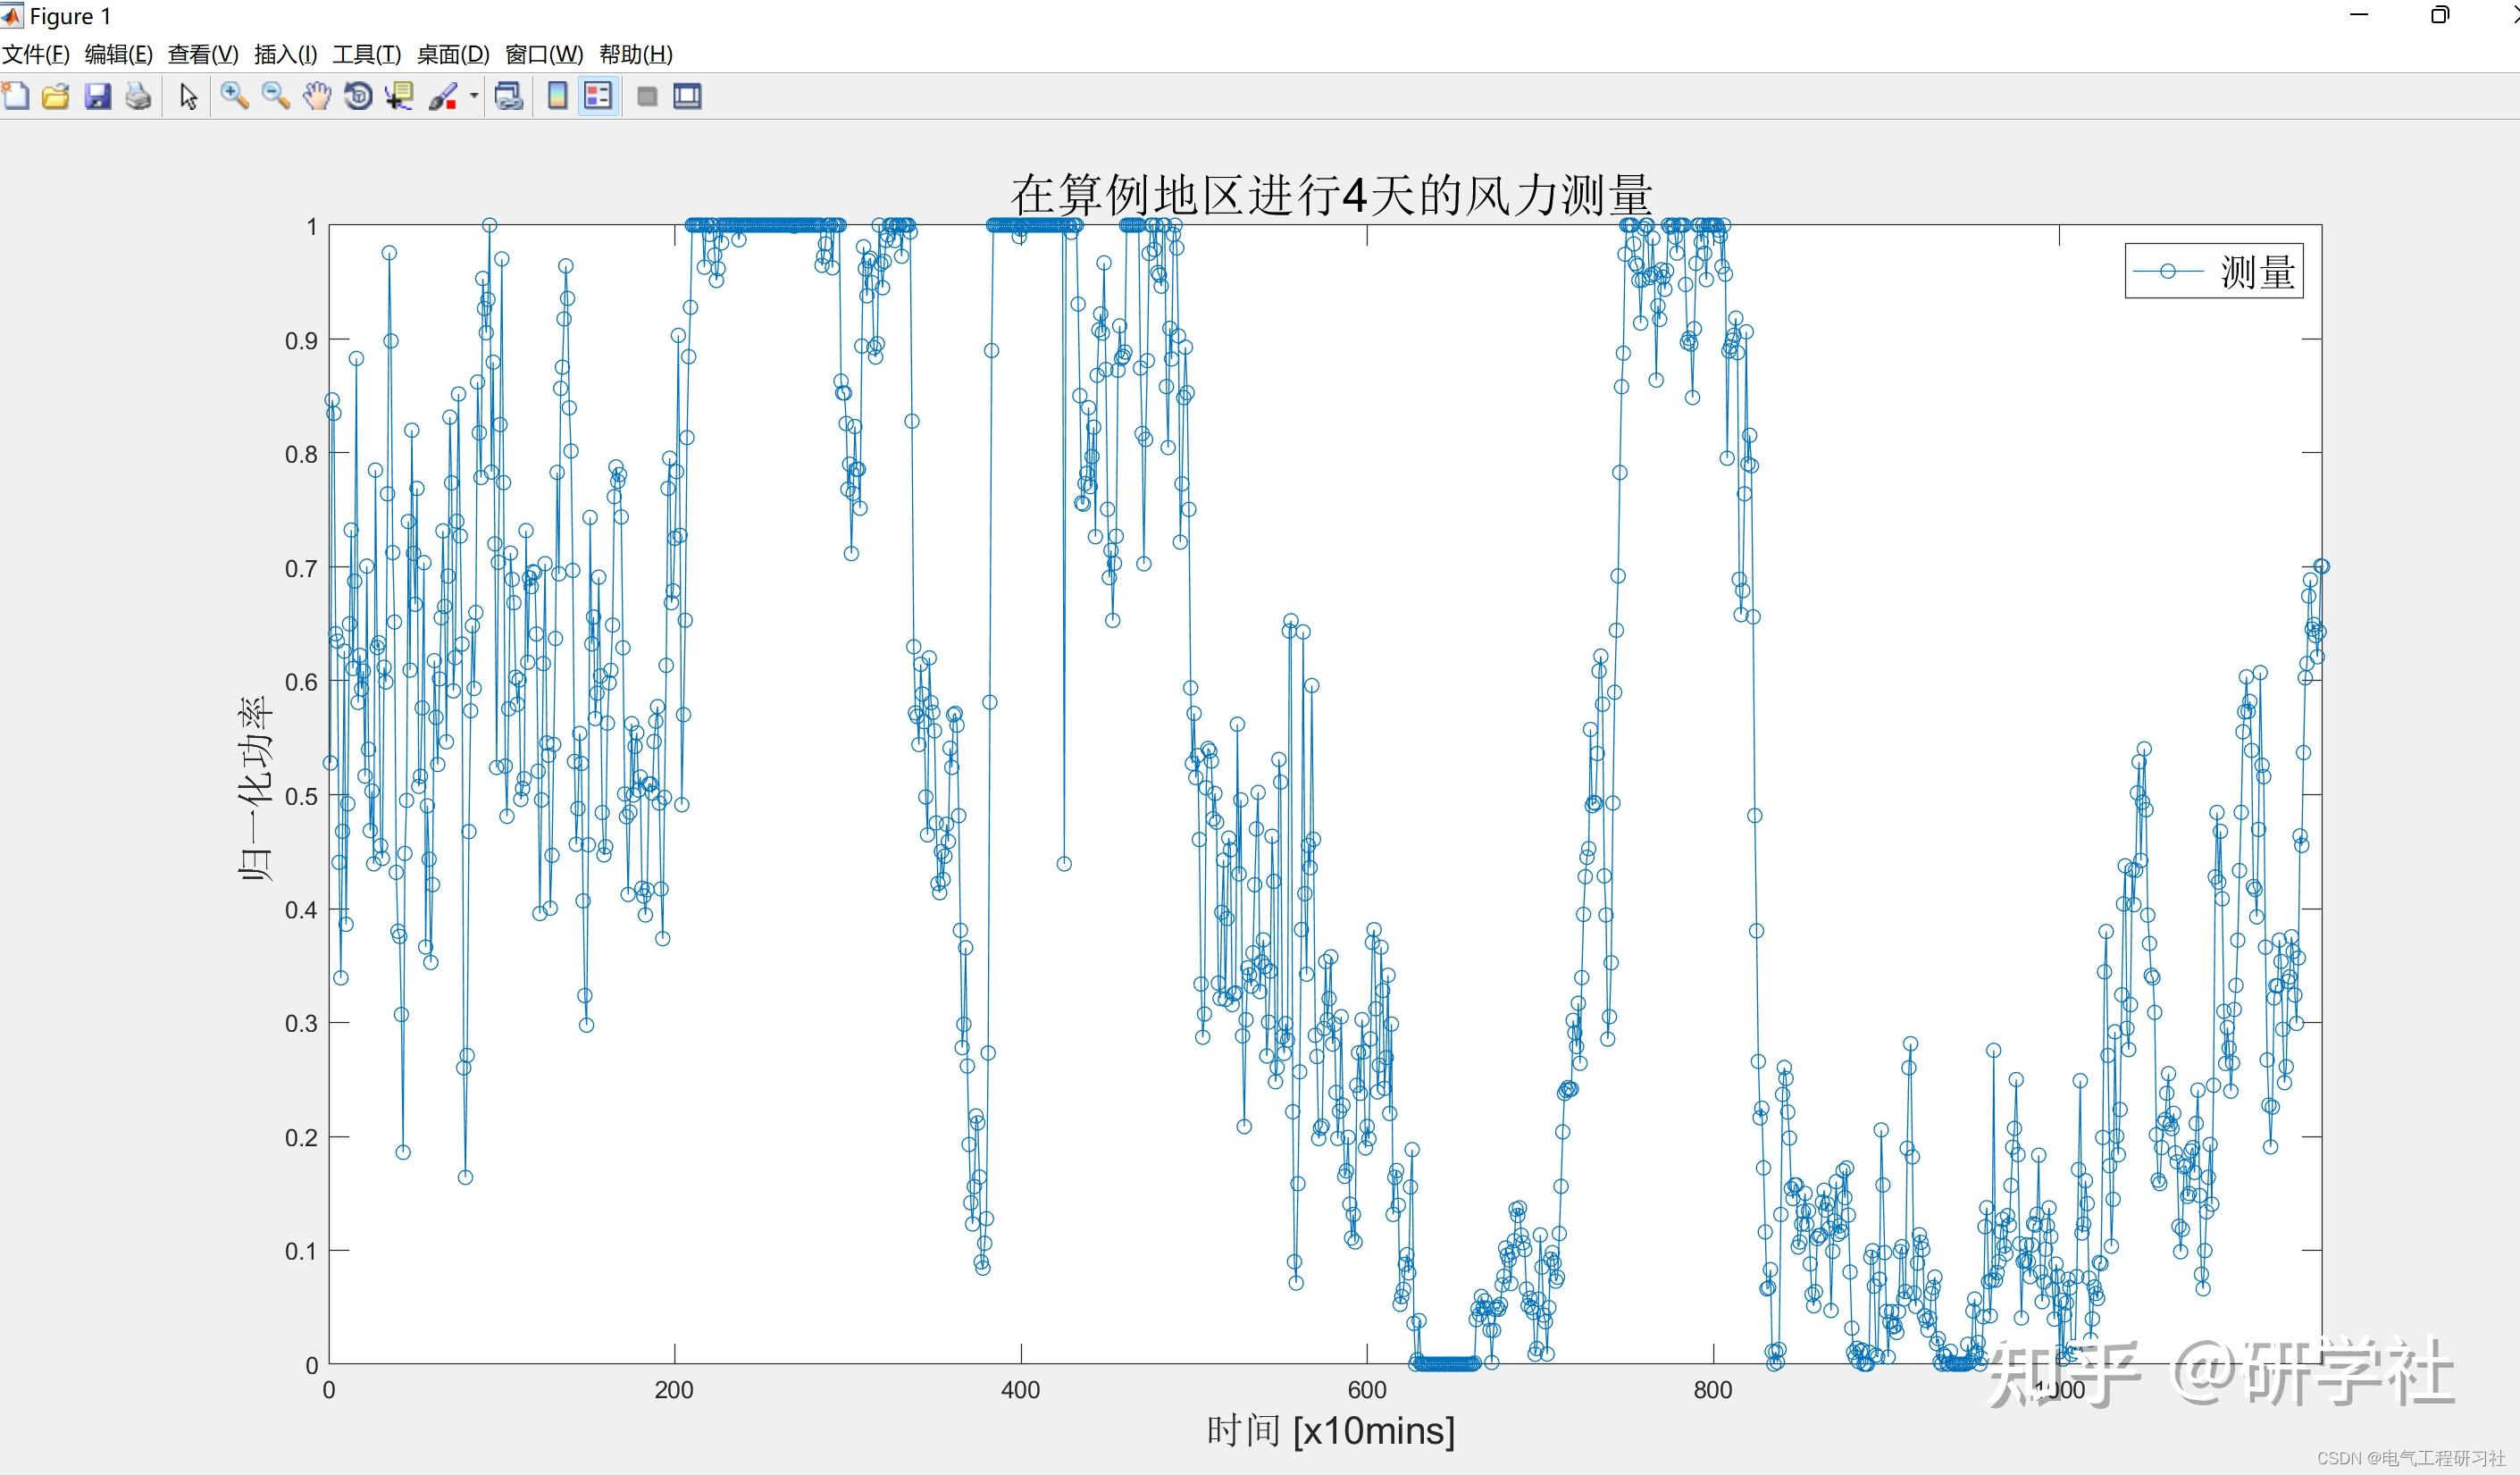
Task: Toggle the Insert Legend button off
Action: pyautogui.click(x=598, y=96)
